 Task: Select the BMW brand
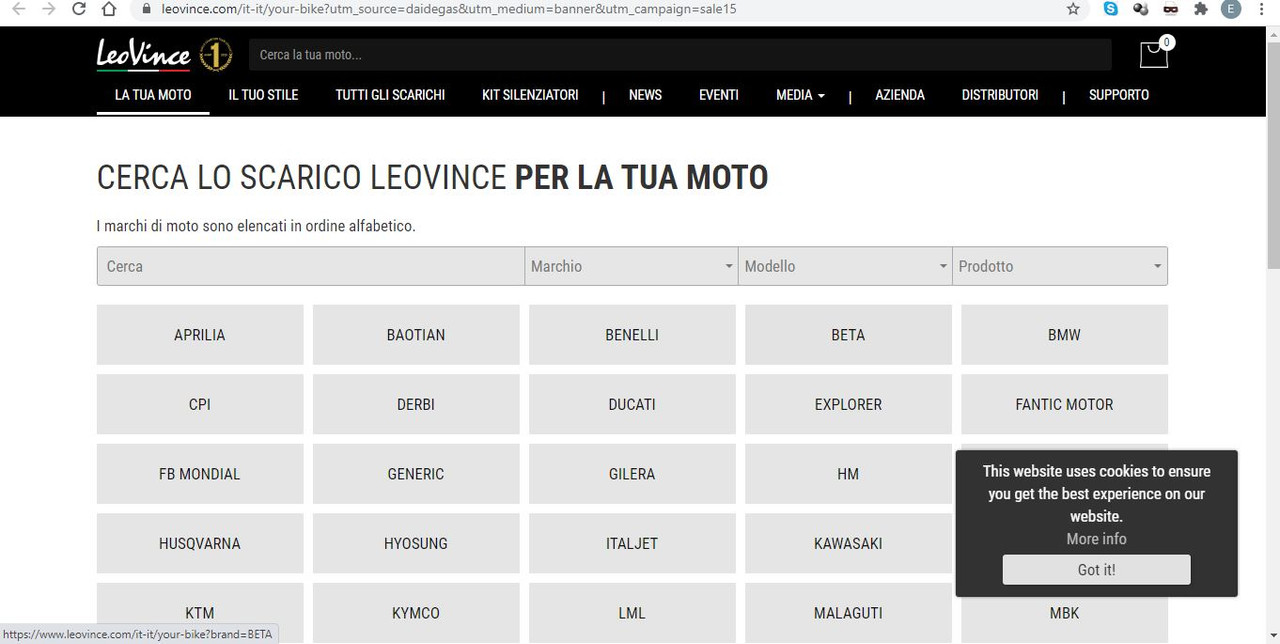tap(1064, 335)
